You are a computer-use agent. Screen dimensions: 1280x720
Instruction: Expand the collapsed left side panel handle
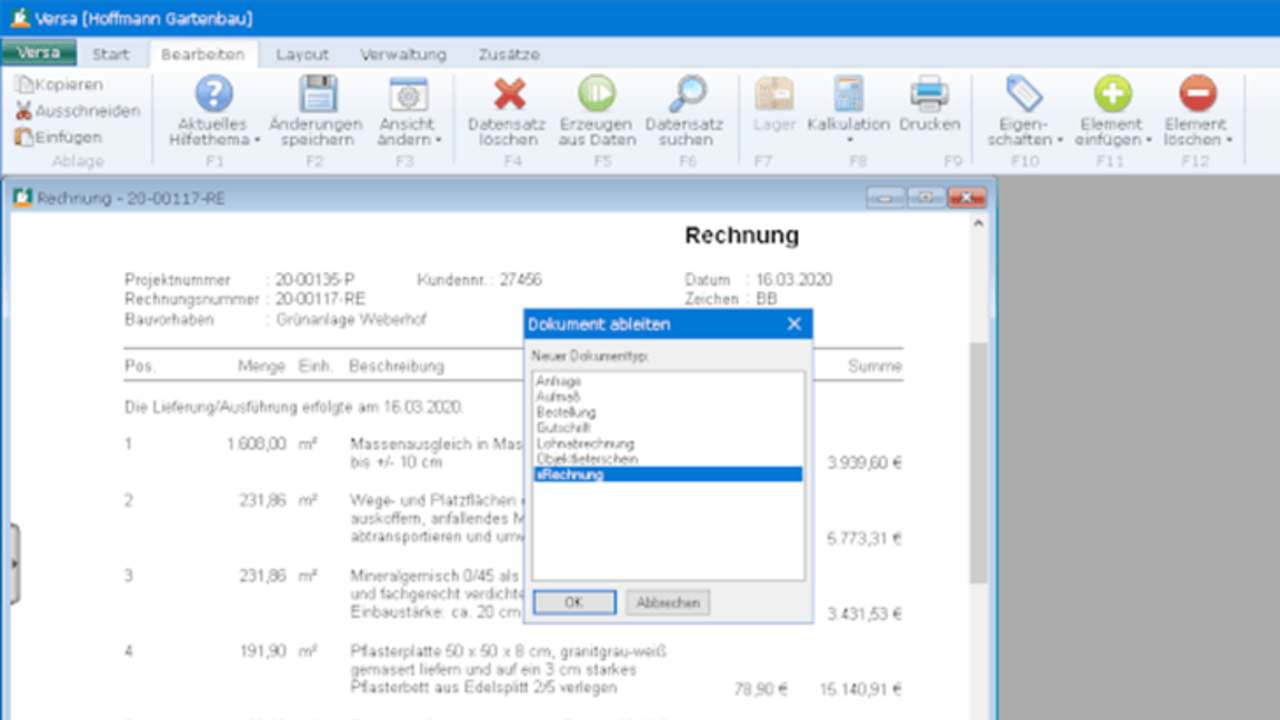(x=14, y=564)
